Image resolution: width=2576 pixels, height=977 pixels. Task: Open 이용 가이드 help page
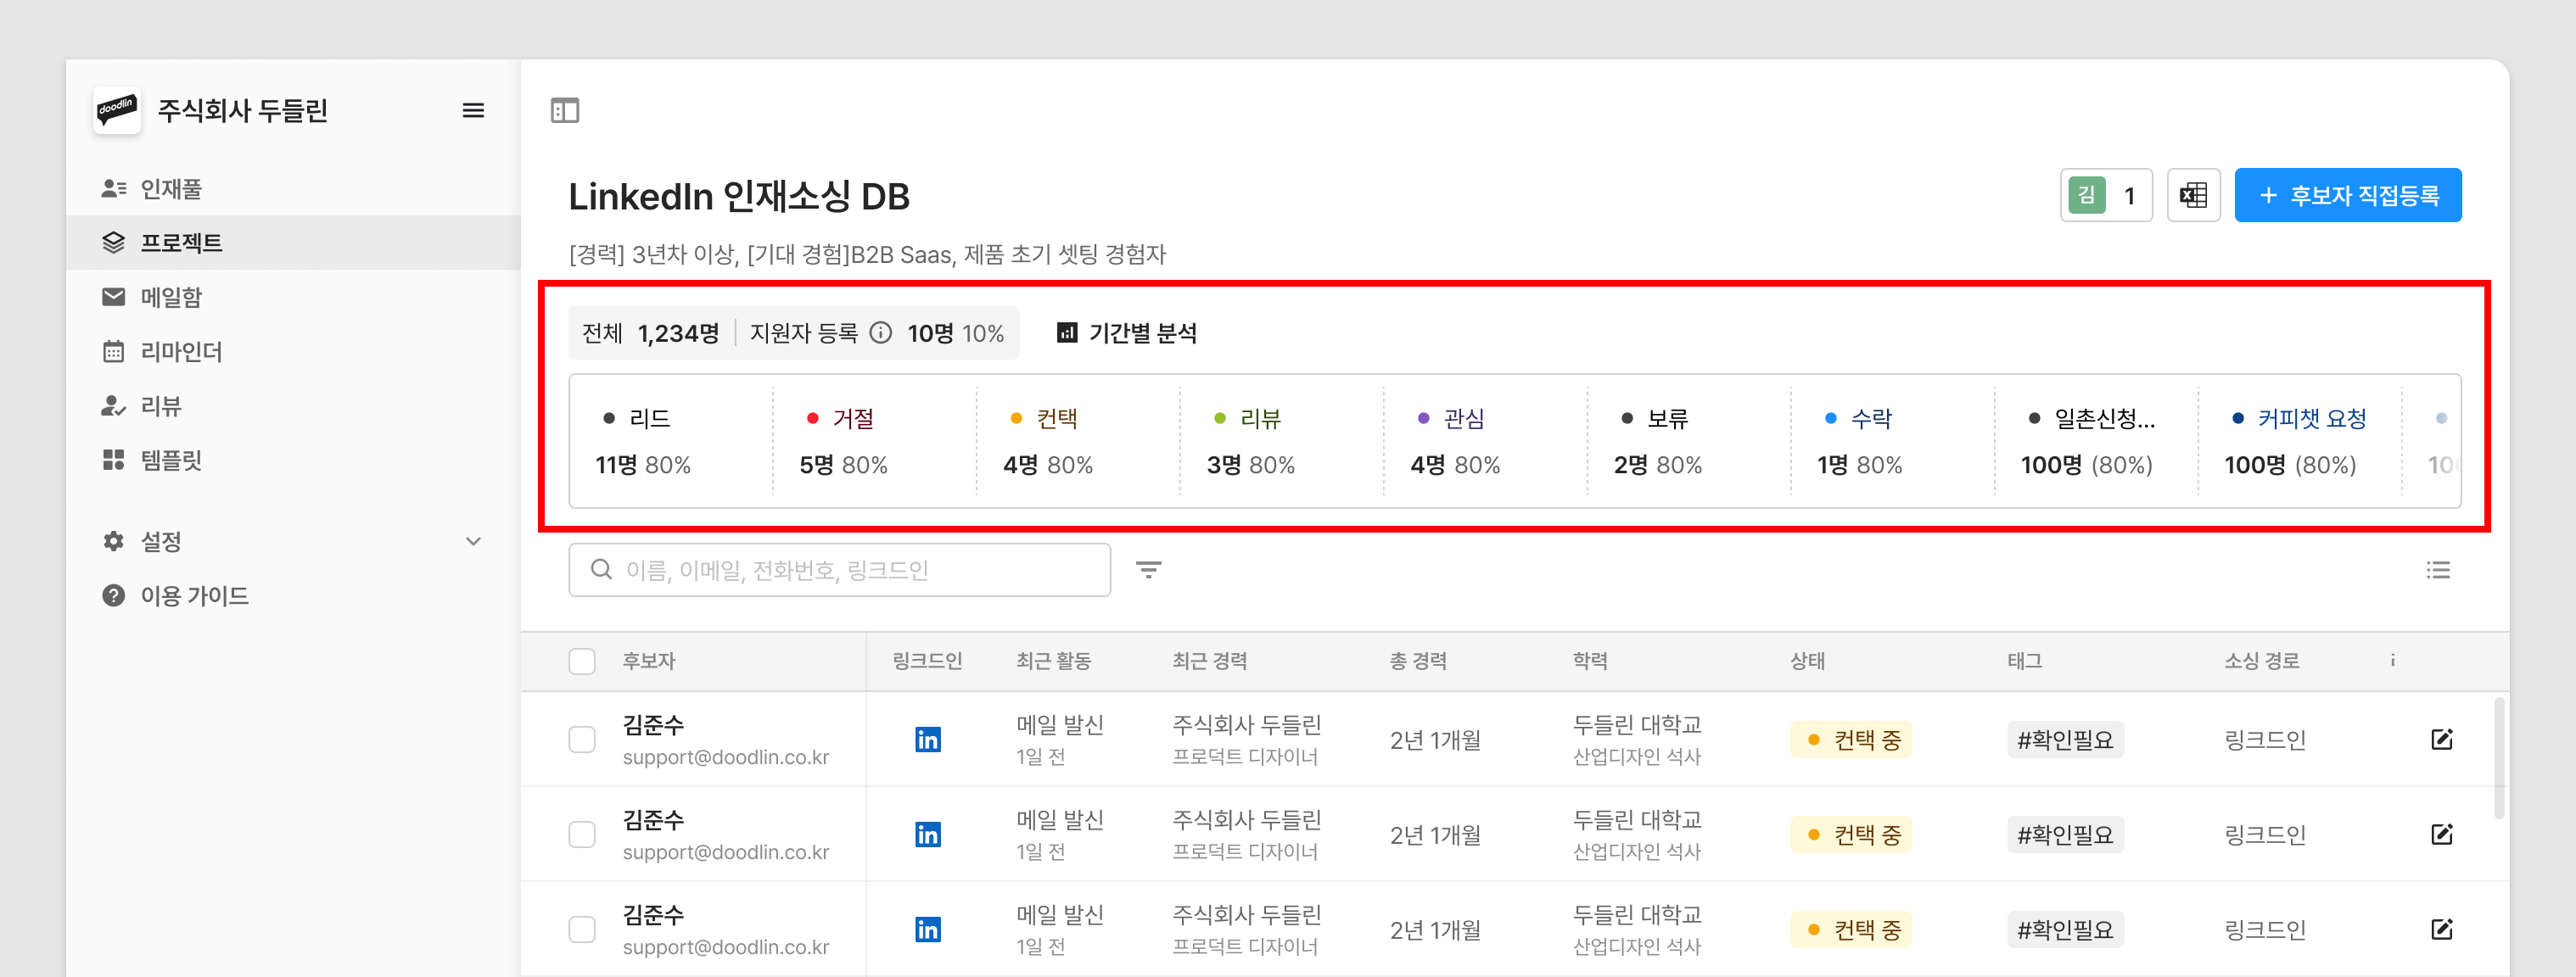click(x=293, y=596)
